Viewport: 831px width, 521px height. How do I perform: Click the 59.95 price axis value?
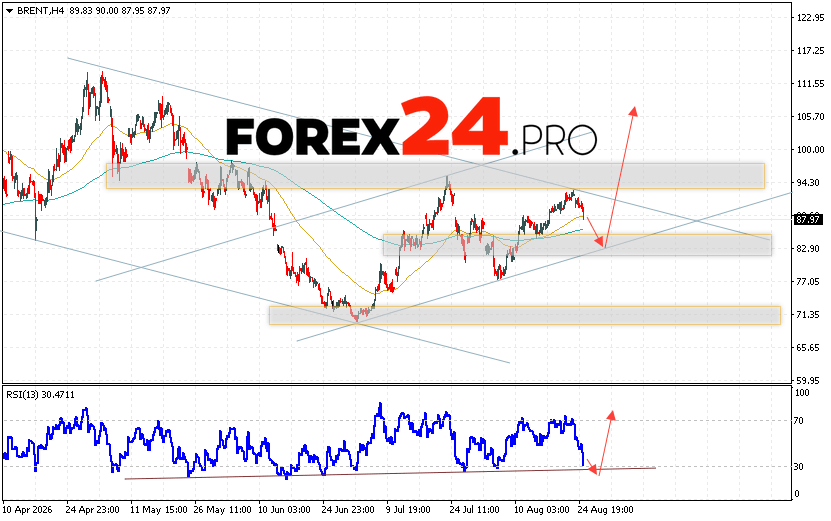808,381
